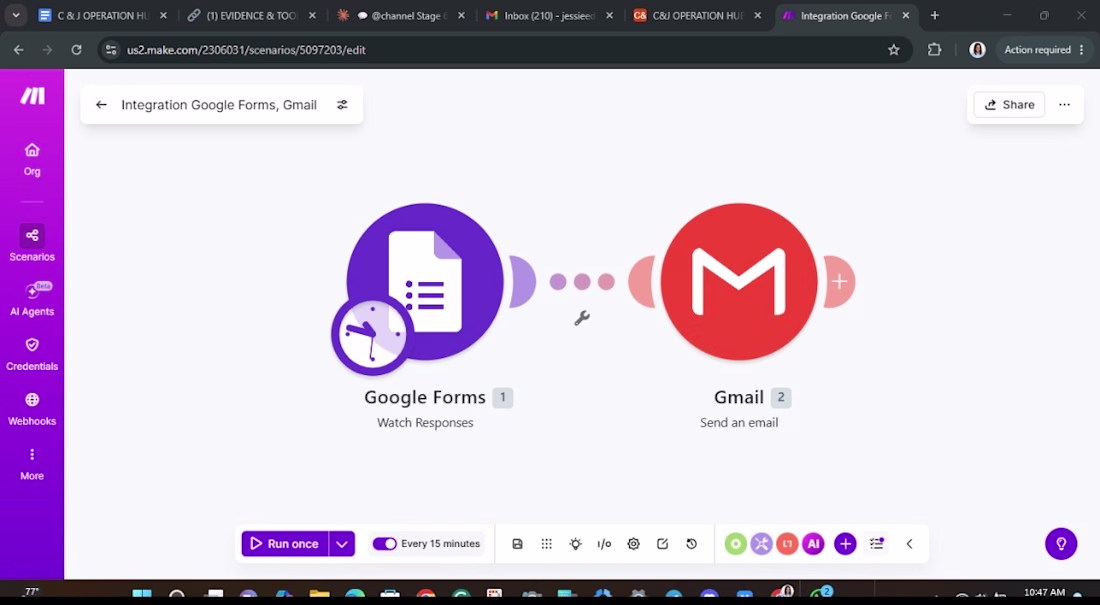
Task: View site information icon in address bar
Action: 110,50
